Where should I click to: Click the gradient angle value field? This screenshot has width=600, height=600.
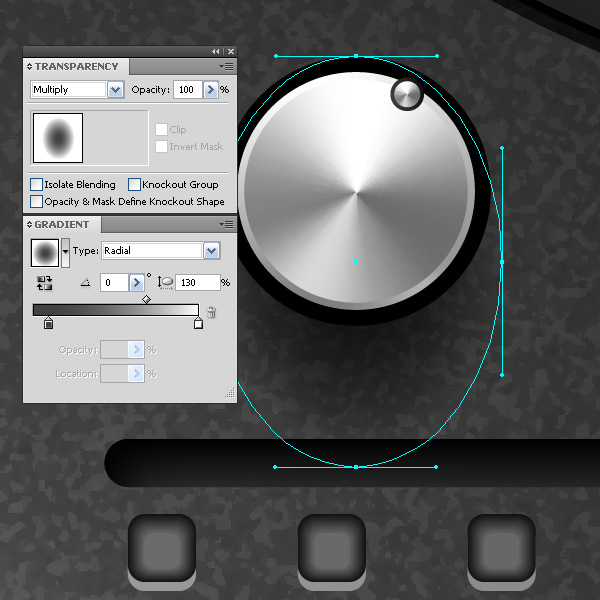[114, 283]
